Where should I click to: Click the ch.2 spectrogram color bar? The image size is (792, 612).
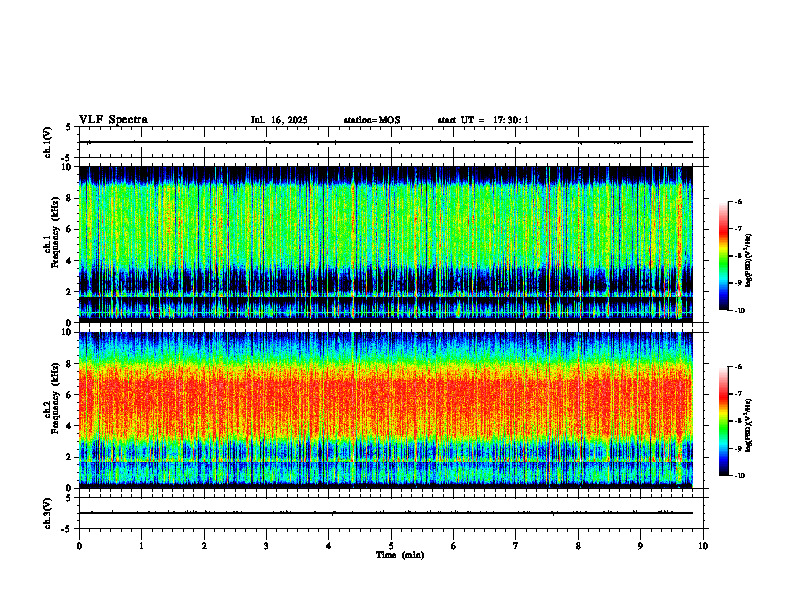723,421
